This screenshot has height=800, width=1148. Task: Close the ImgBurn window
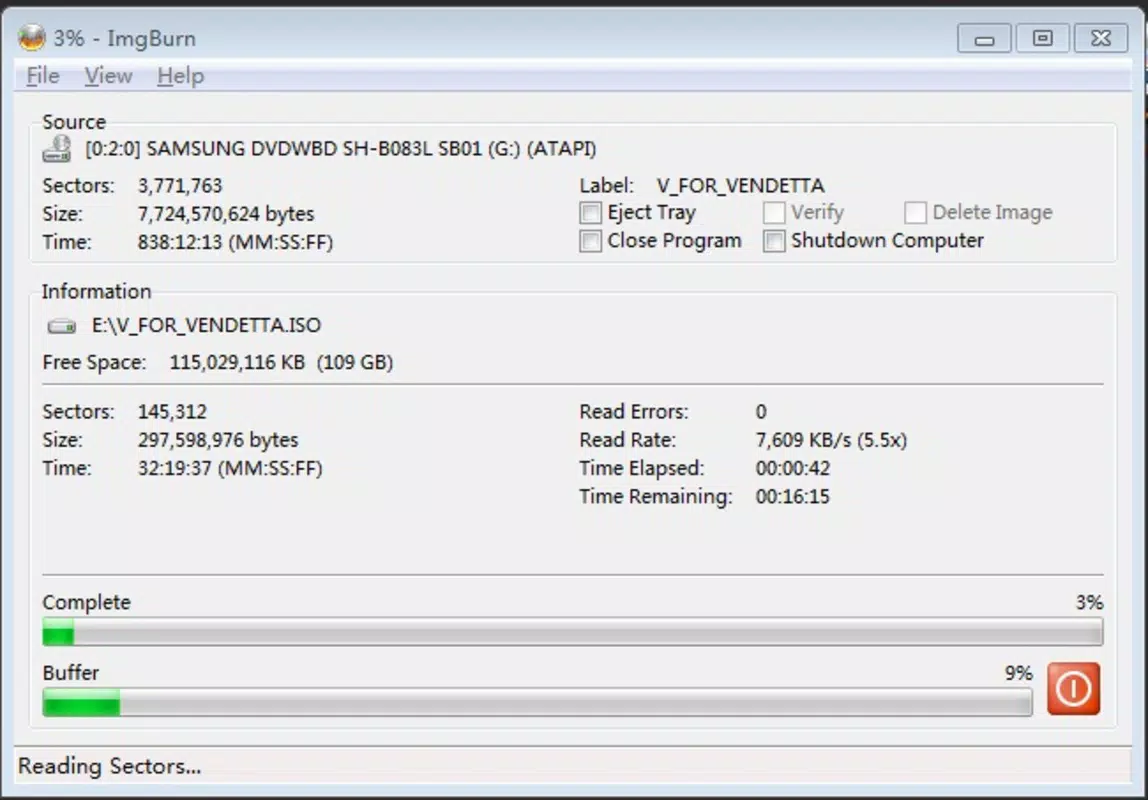[x=1100, y=38]
